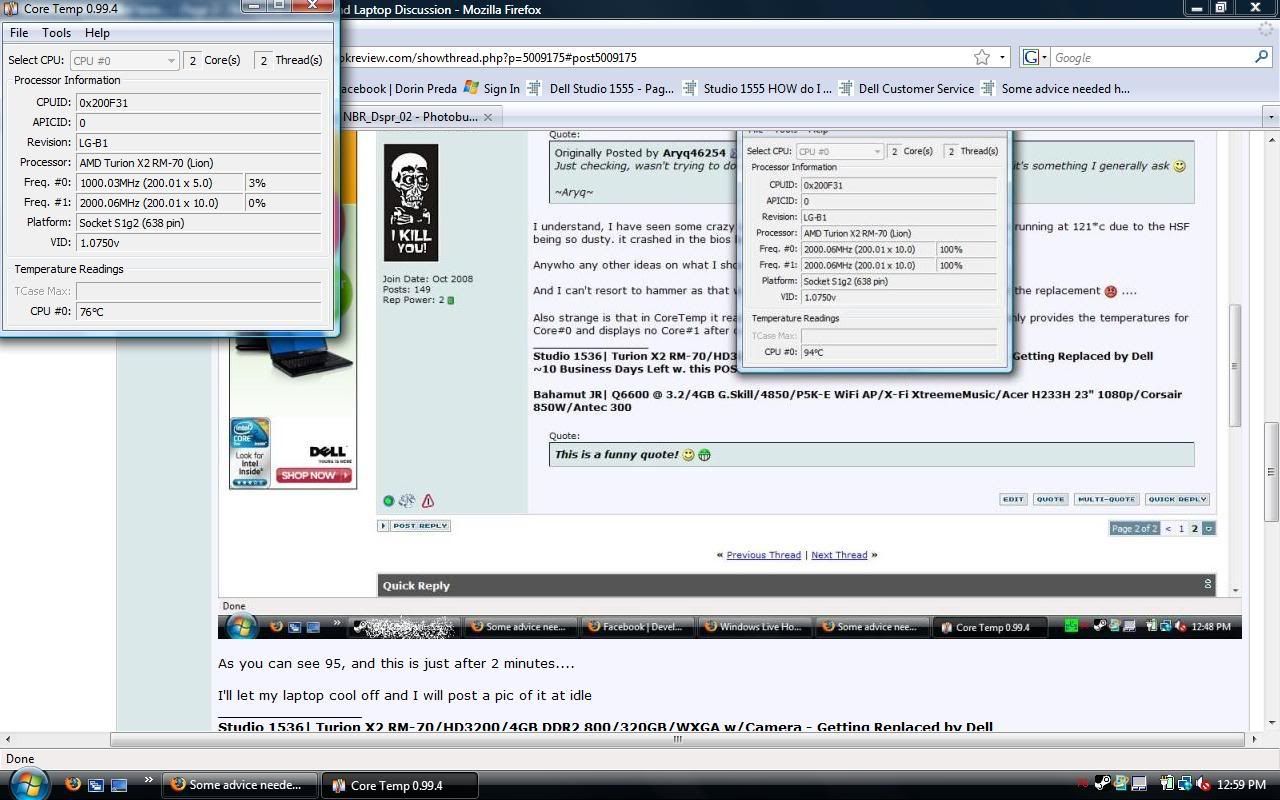Click the view post icon beside Aryq46254
Image resolution: width=1280 pixels, height=800 pixels.
click(733, 153)
